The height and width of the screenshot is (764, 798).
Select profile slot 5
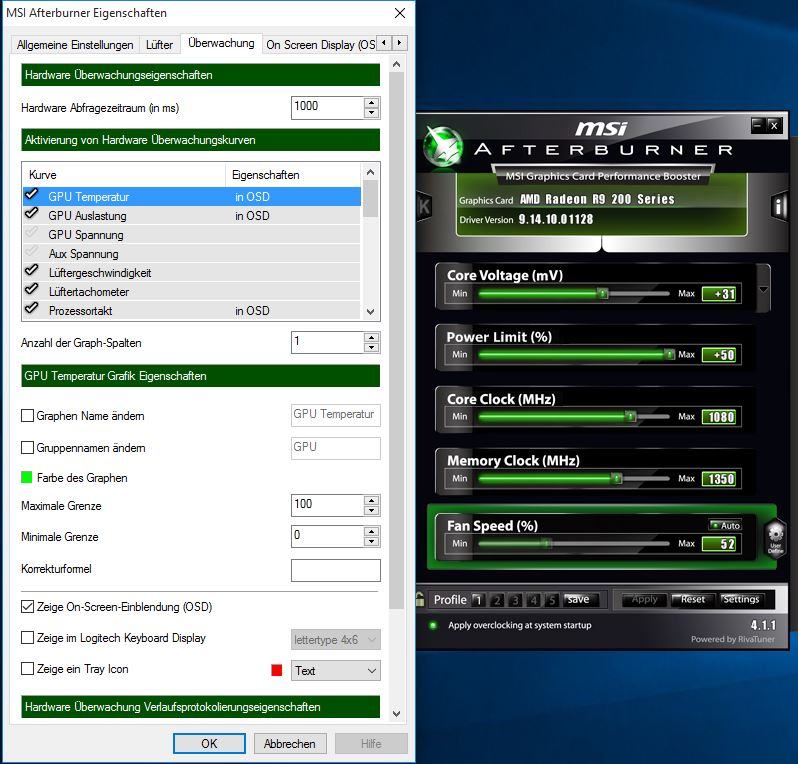(x=552, y=600)
